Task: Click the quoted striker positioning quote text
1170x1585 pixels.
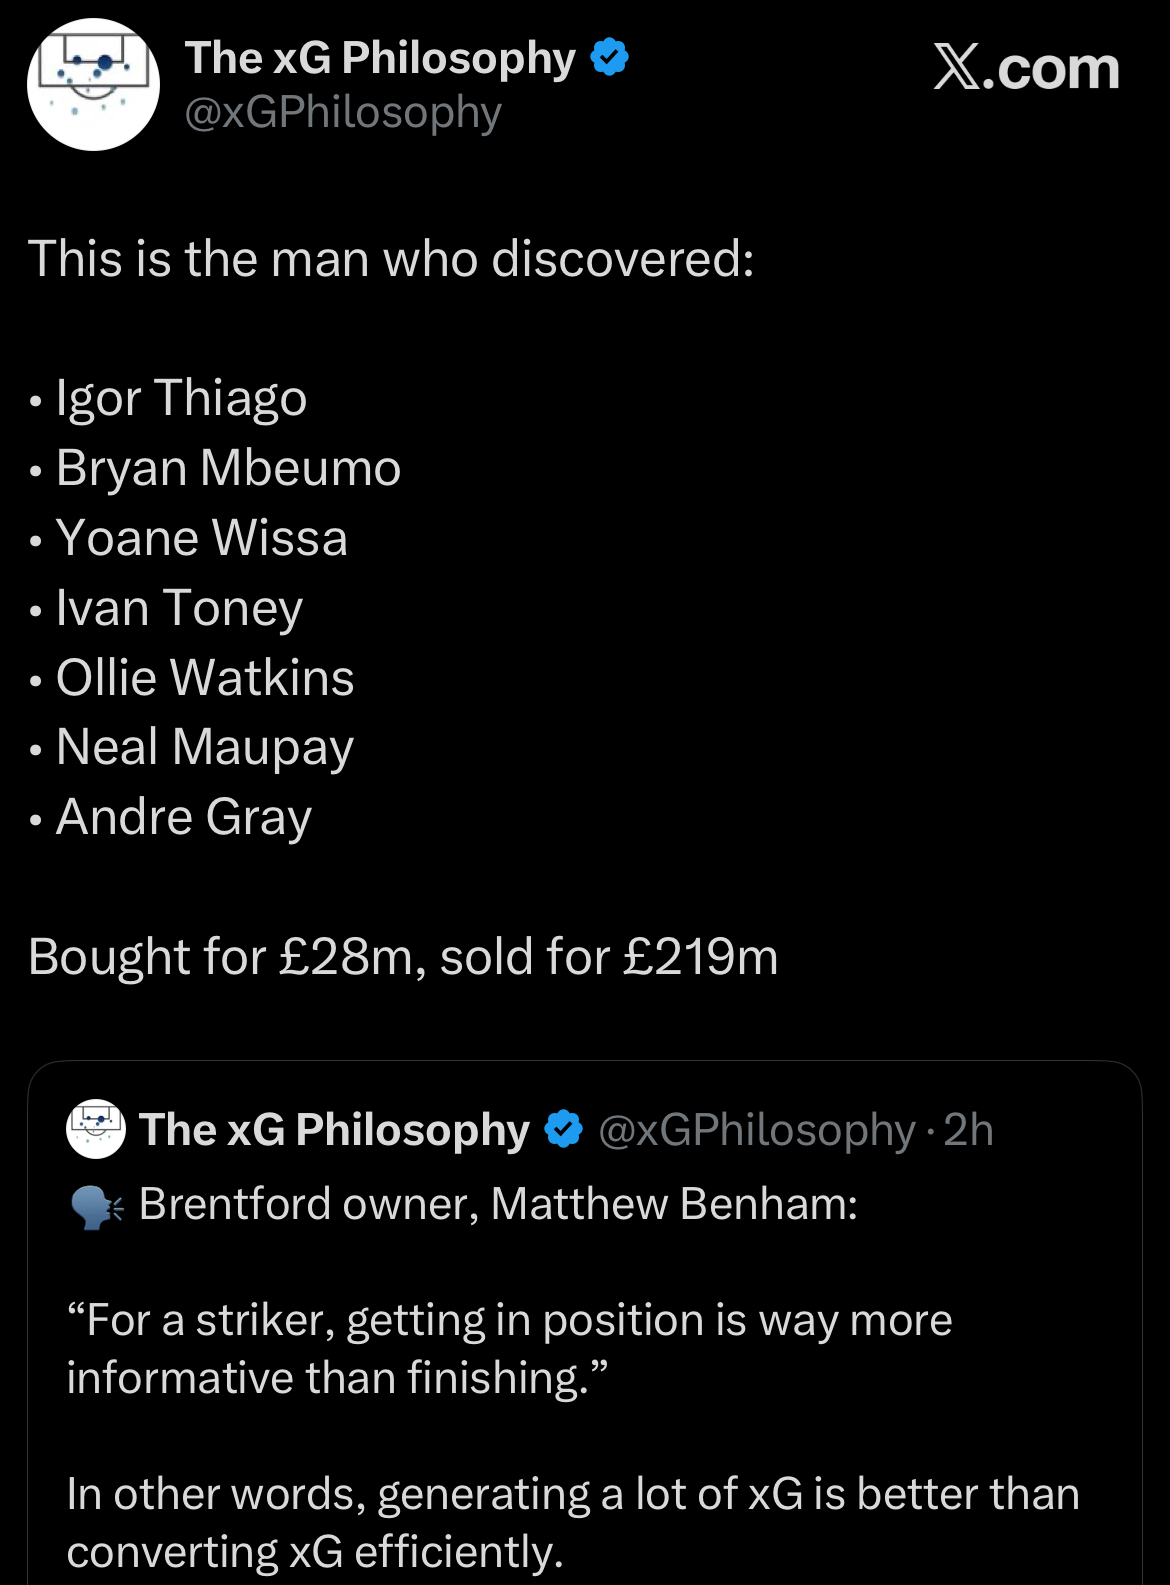Action: pyautogui.click(x=509, y=1349)
